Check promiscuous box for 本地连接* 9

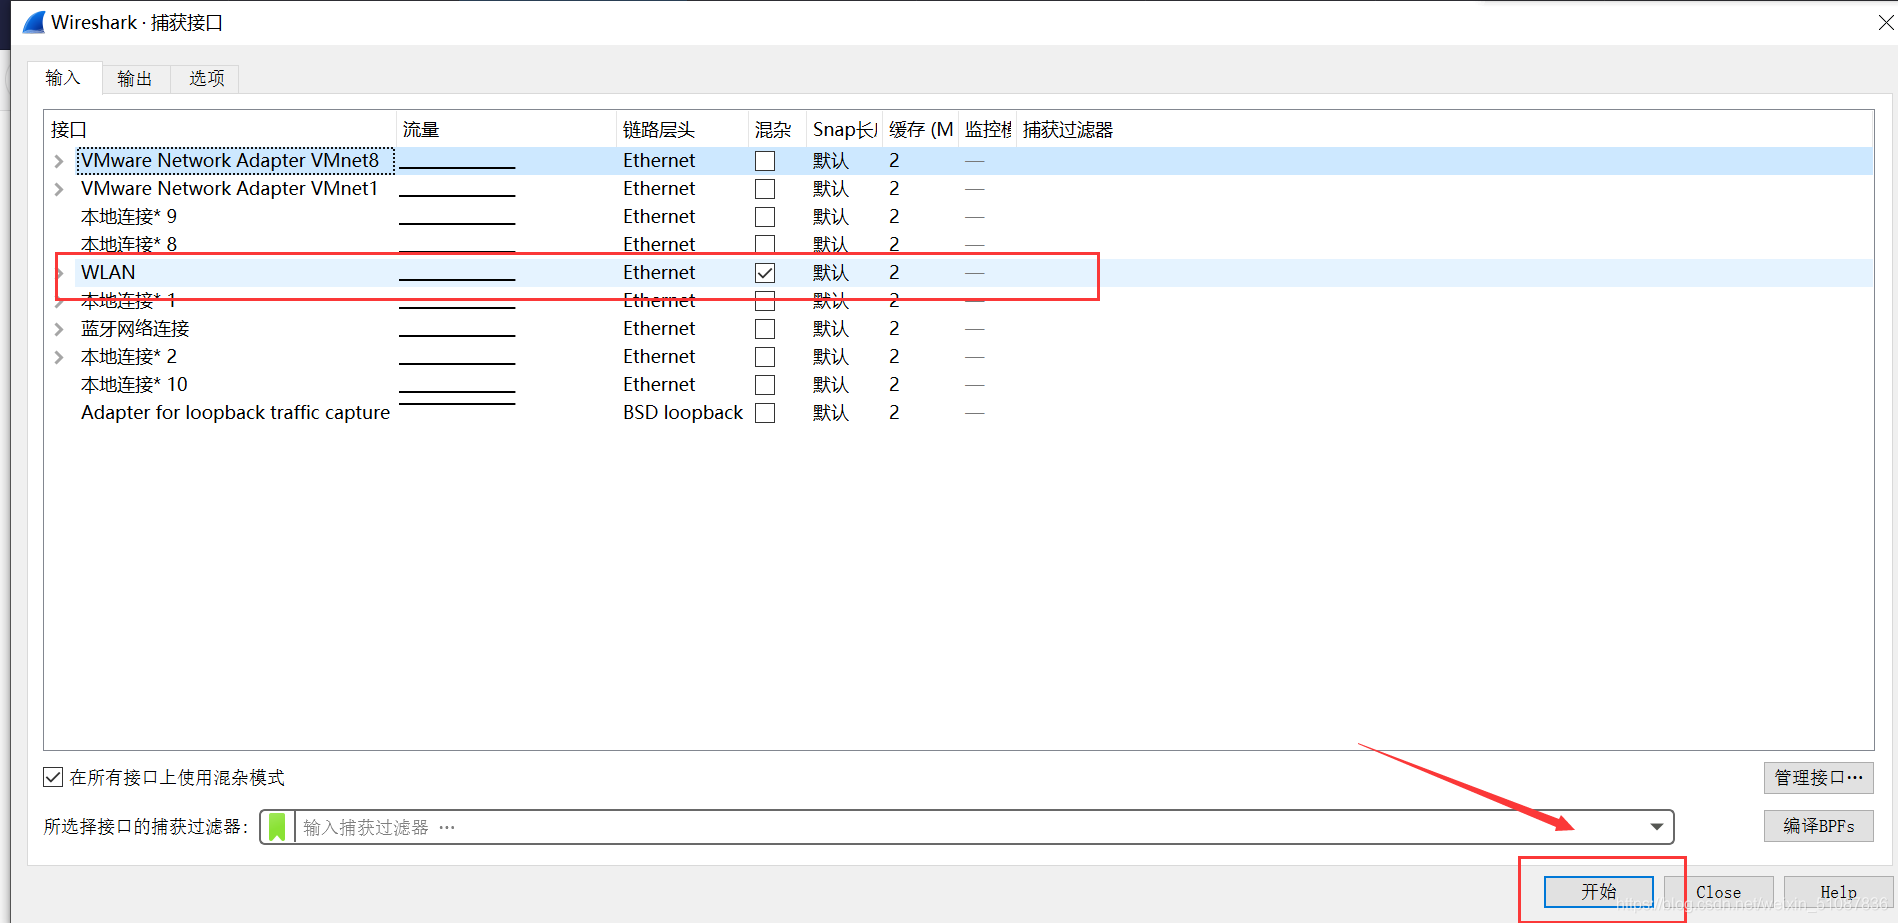point(765,217)
